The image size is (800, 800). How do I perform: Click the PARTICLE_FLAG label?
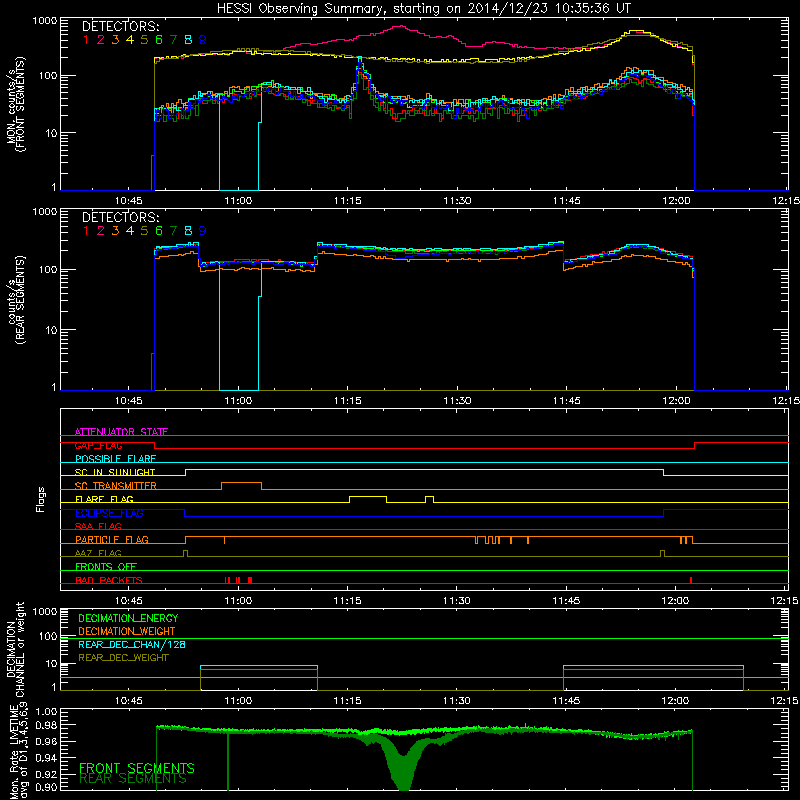112,540
